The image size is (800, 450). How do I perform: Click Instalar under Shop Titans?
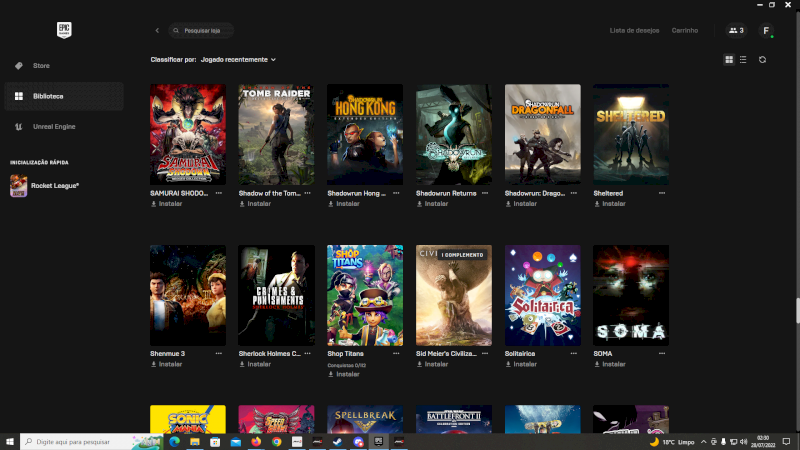point(347,374)
